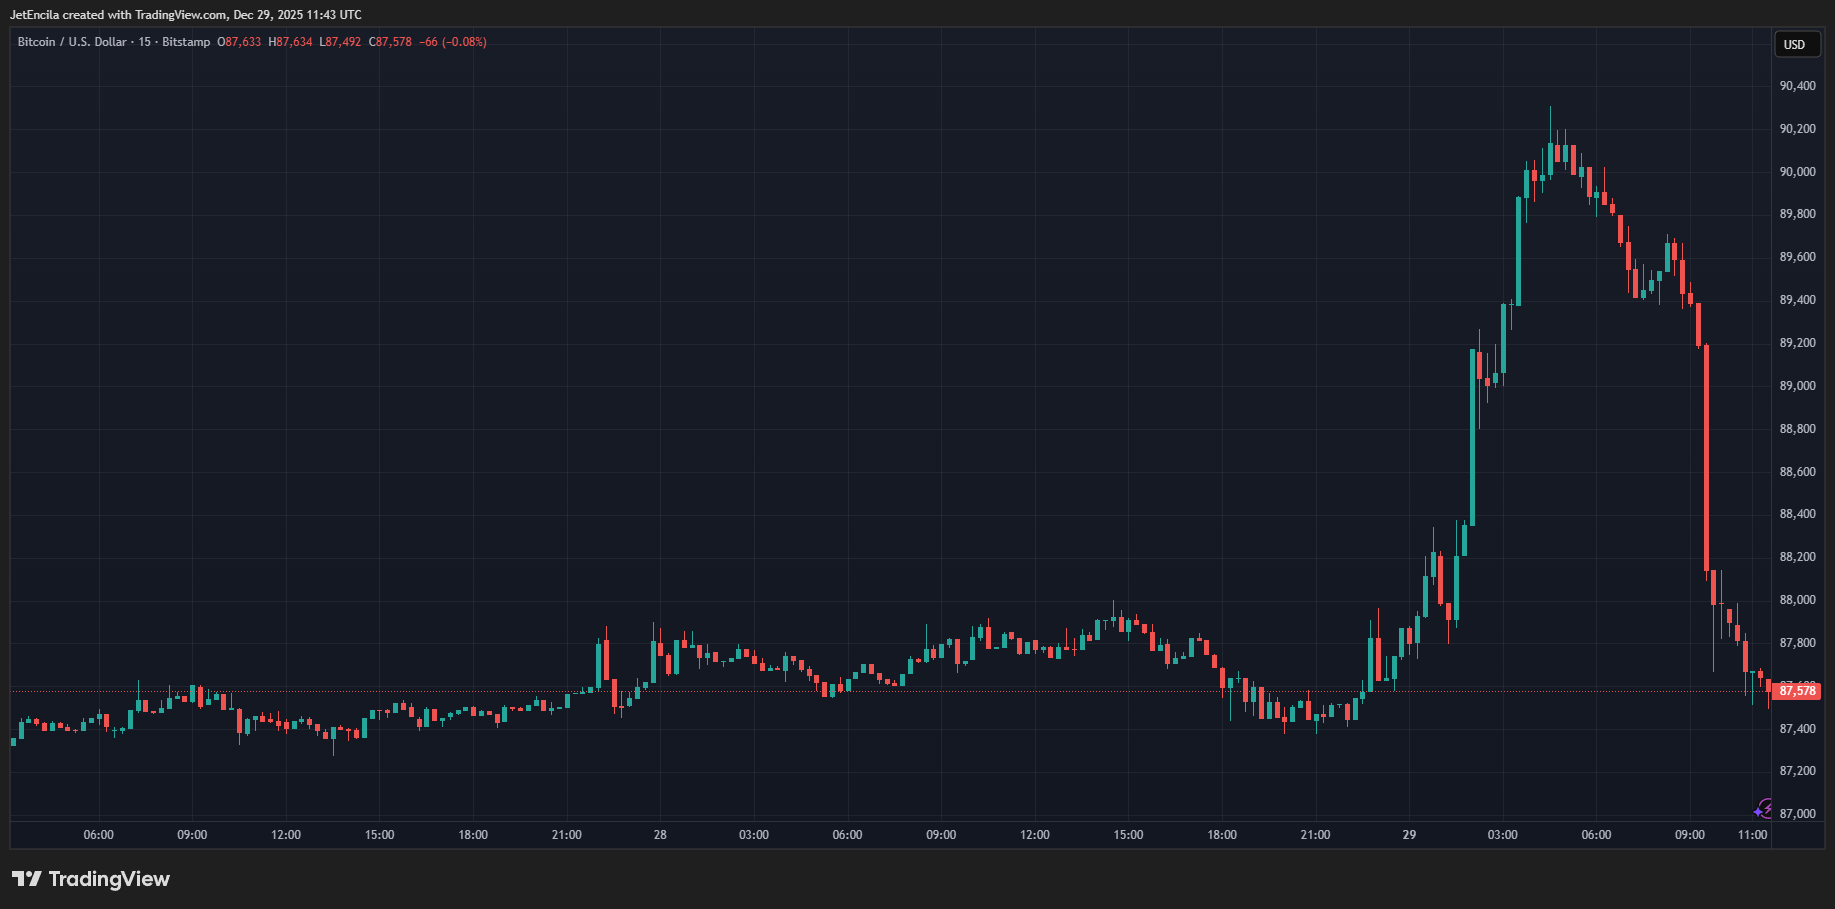This screenshot has width=1835, height=909.
Task: Click the purple lightning icon above the price axis bottom
Action: click(1763, 808)
